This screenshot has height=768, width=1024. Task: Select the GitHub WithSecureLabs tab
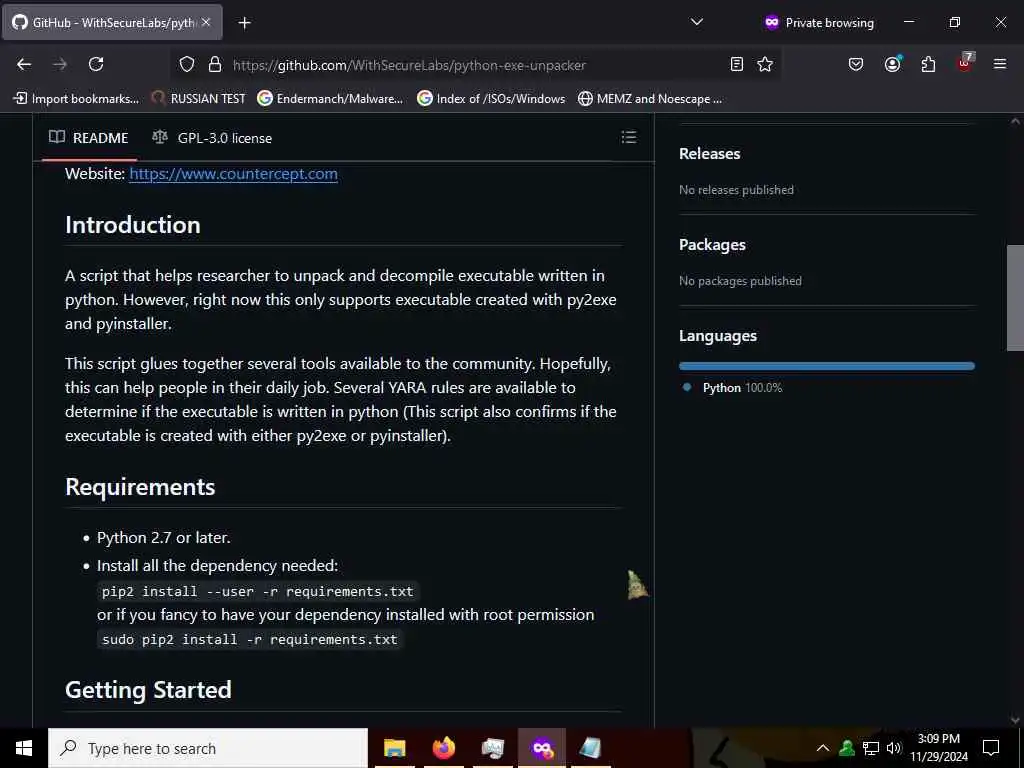point(112,22)
